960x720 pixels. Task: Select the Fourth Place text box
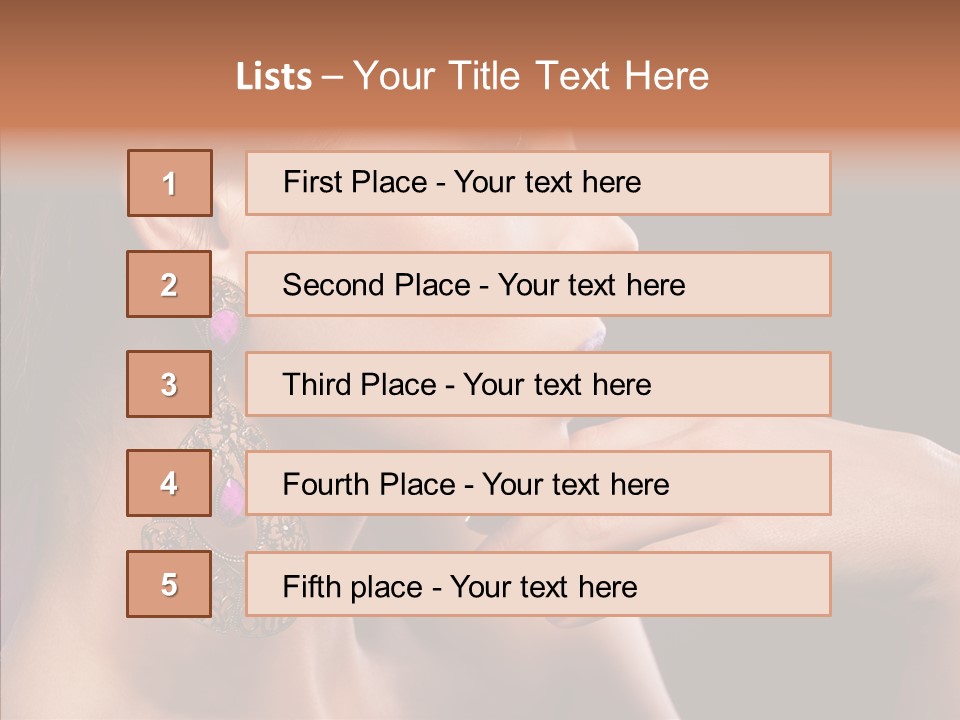click(538, 484)
